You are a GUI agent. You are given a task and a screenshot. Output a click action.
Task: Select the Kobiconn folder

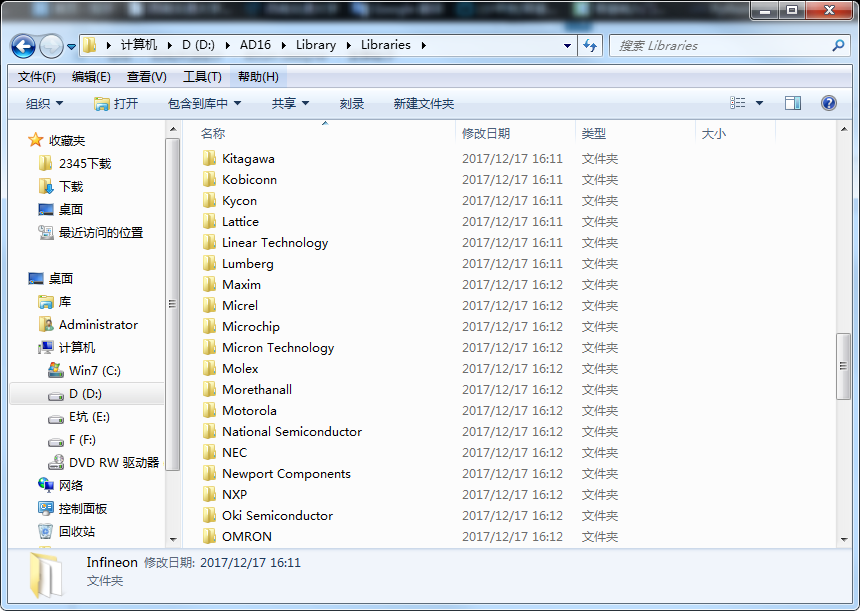click(240, 179)
